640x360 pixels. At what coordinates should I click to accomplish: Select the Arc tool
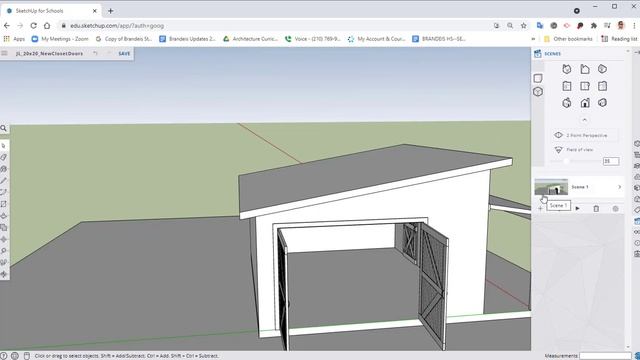4,192
